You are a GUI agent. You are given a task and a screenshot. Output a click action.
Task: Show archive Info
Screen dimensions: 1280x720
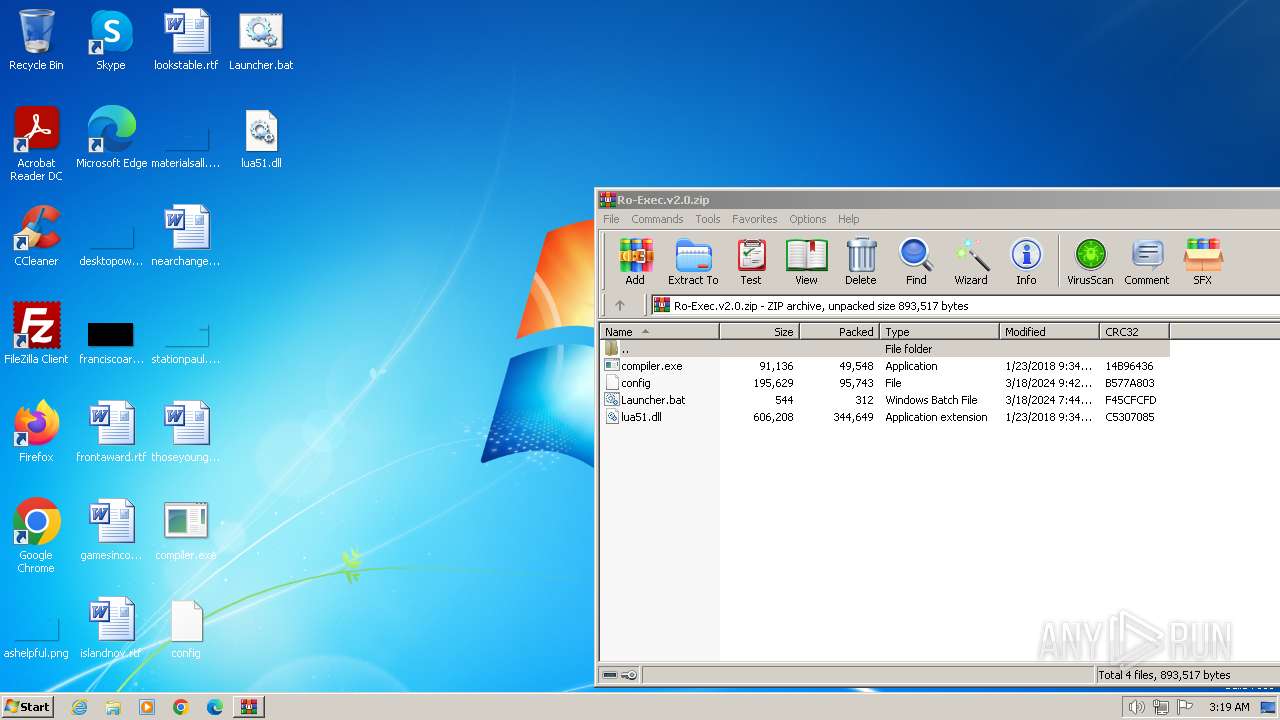coord(1026,262)
